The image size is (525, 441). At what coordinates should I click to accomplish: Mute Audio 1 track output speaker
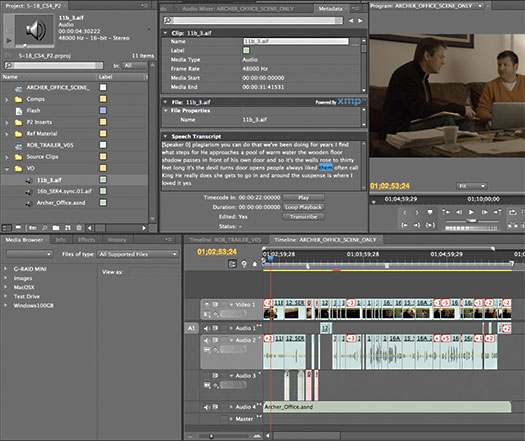click(x=207, y=328)
